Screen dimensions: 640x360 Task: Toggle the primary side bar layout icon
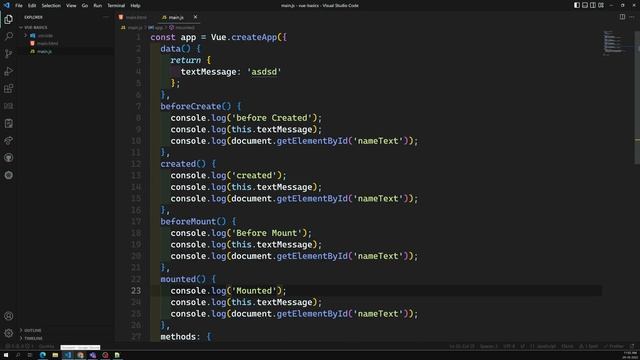coord(577,5)
